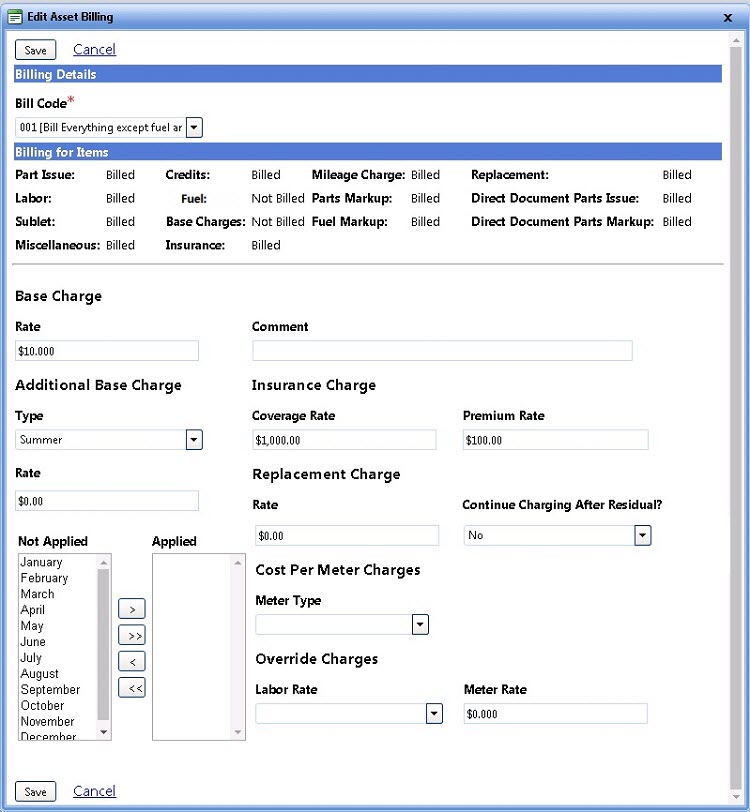The height and width of the screenshot is (812, 750).
Task: Click the Replacement Charge Rate field
Action: tap(347, 535)
